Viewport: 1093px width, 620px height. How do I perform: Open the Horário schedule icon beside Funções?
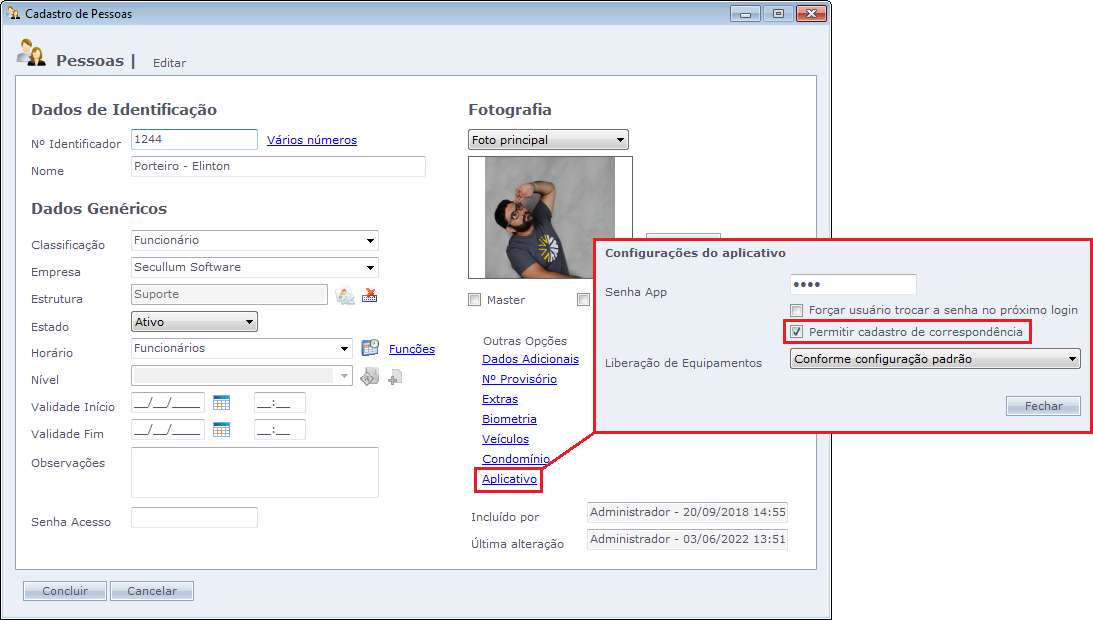coord(370,348)
